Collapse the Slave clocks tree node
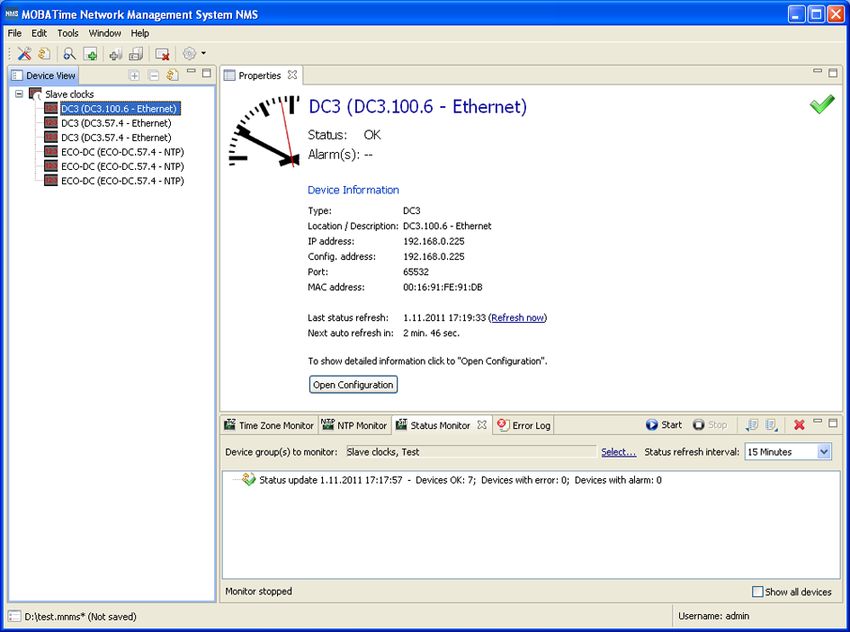850x632 pixels. 19,94
